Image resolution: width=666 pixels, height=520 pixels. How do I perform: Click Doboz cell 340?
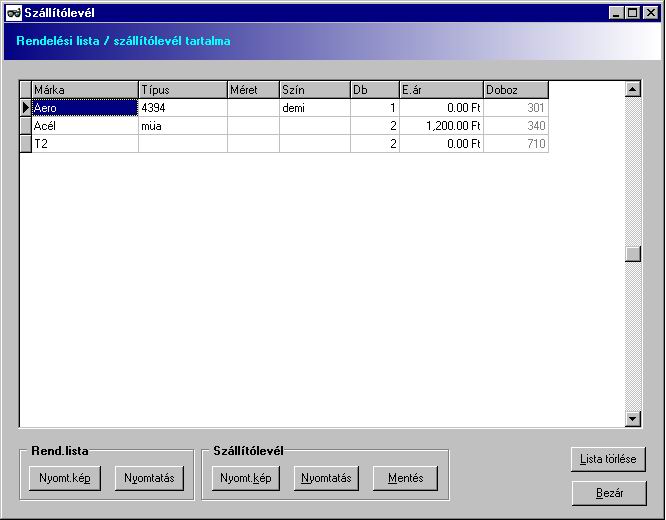[516, 126]
